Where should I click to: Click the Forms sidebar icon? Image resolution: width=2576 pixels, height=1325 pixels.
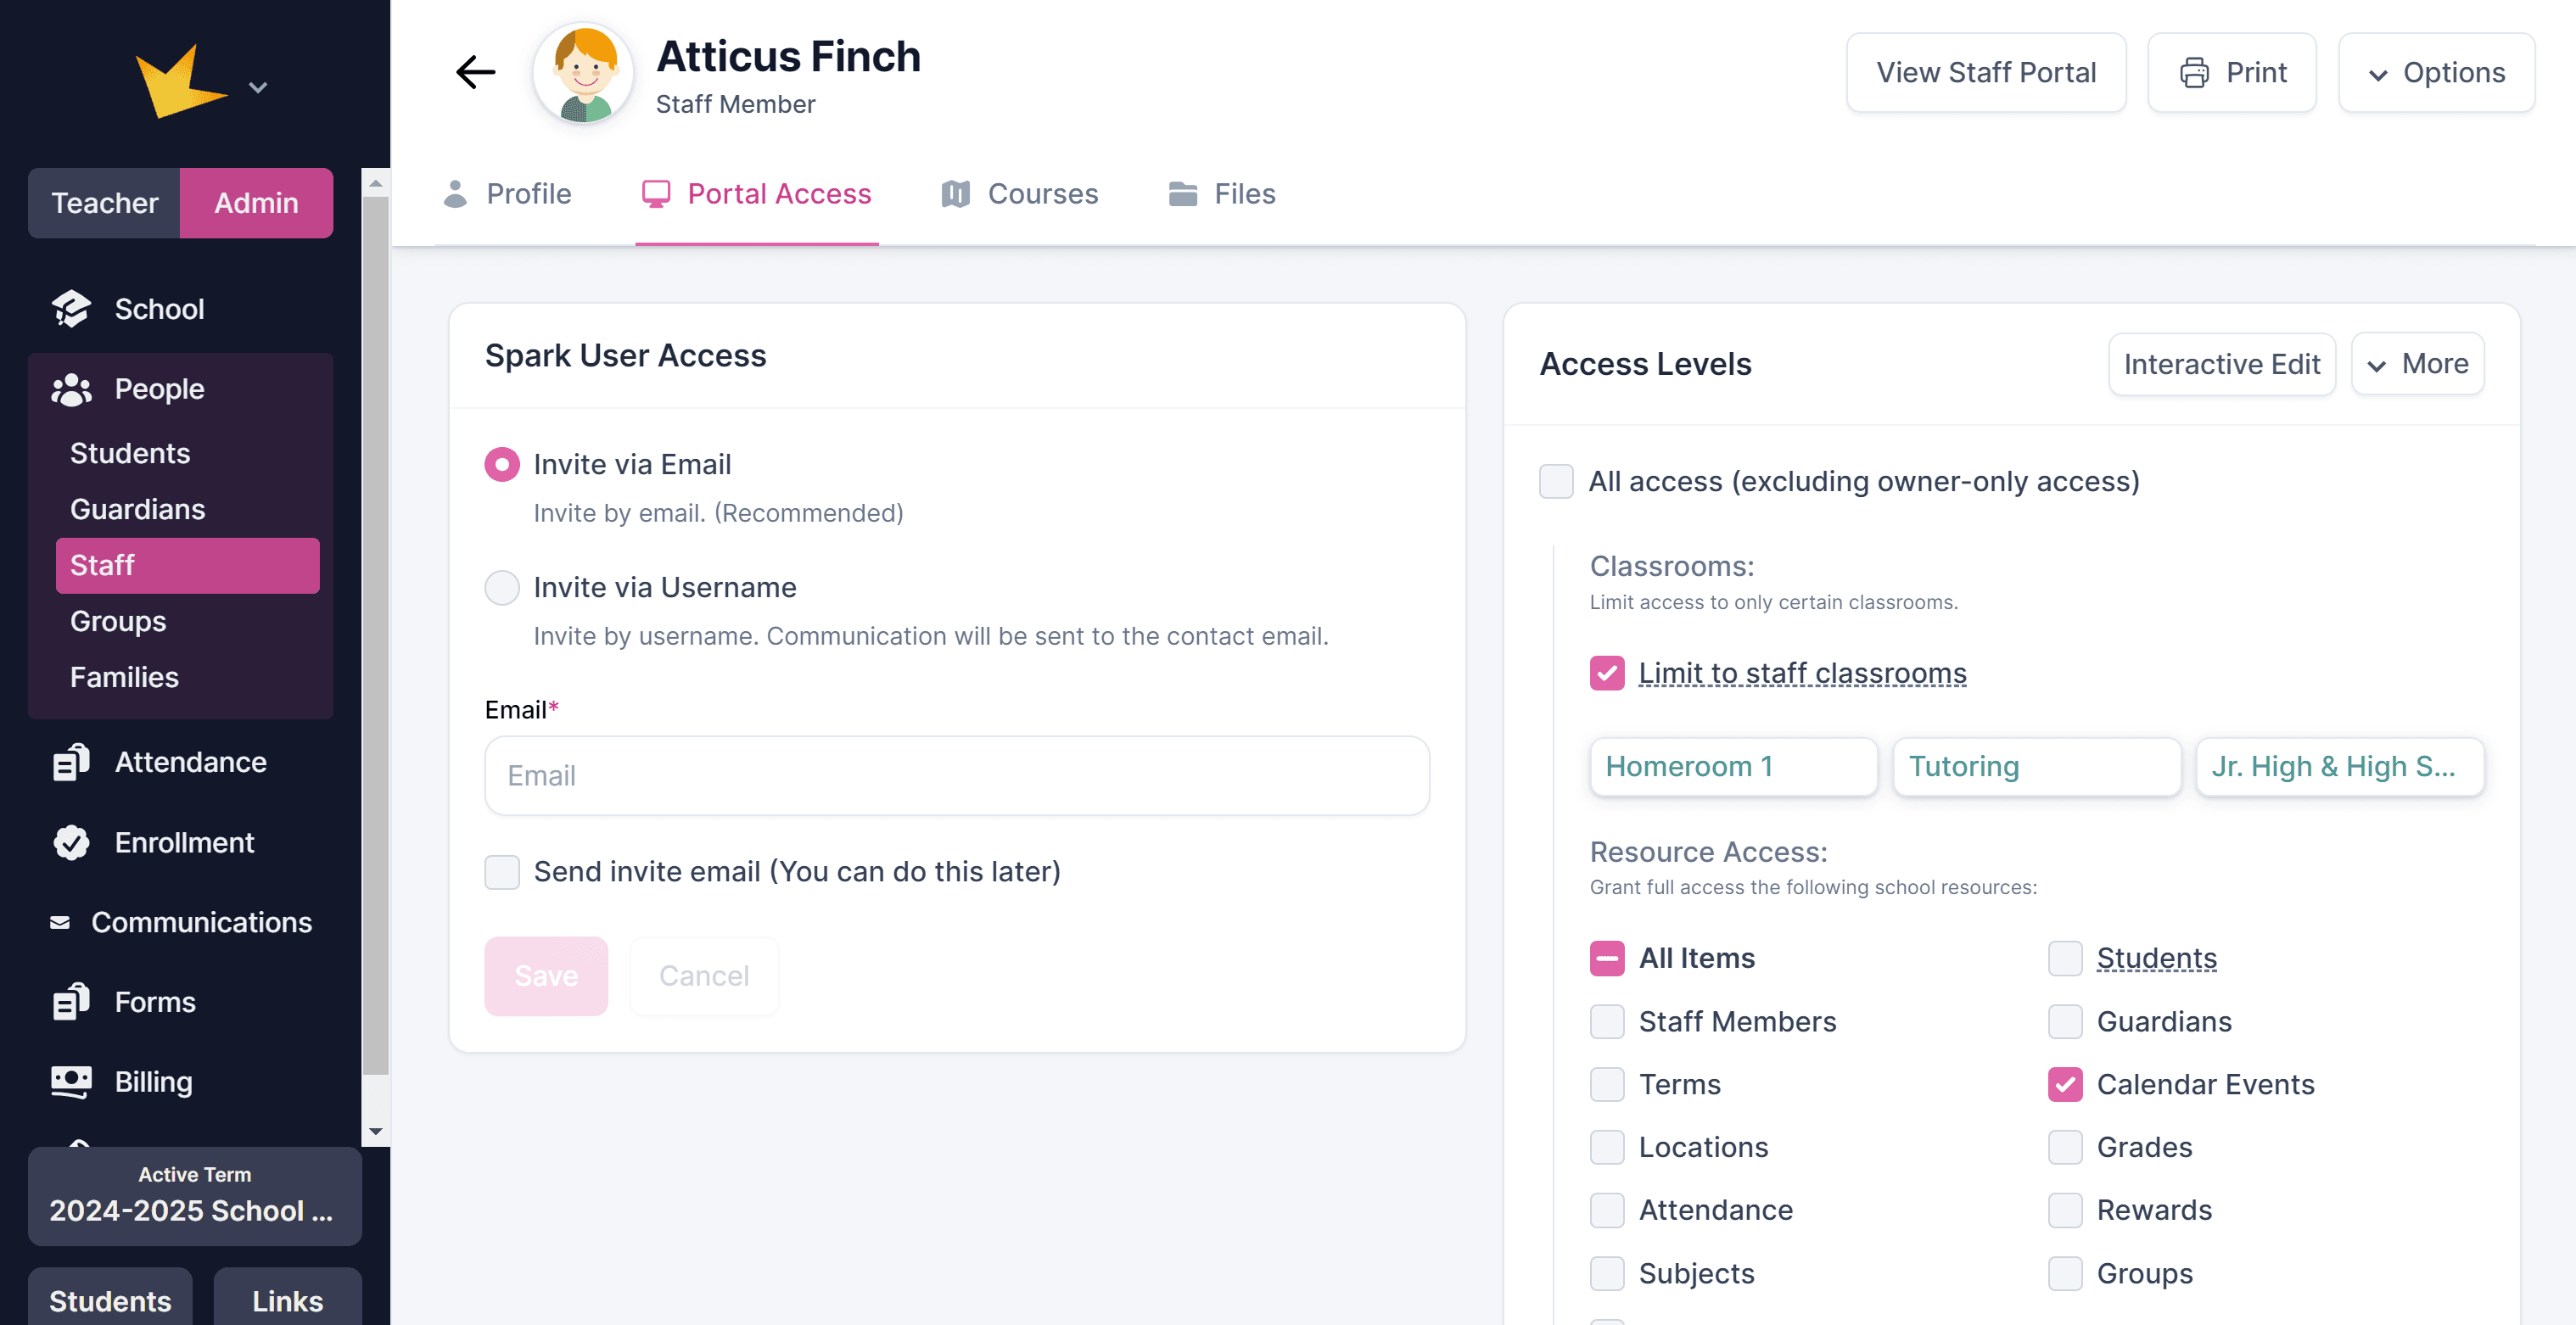(x=71, y=1002)
